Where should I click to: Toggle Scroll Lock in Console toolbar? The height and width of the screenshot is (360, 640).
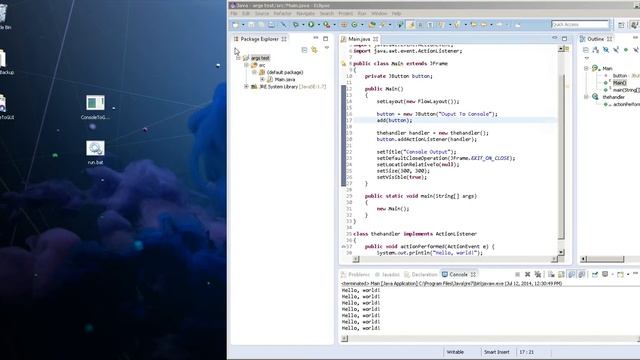[561, 274]
